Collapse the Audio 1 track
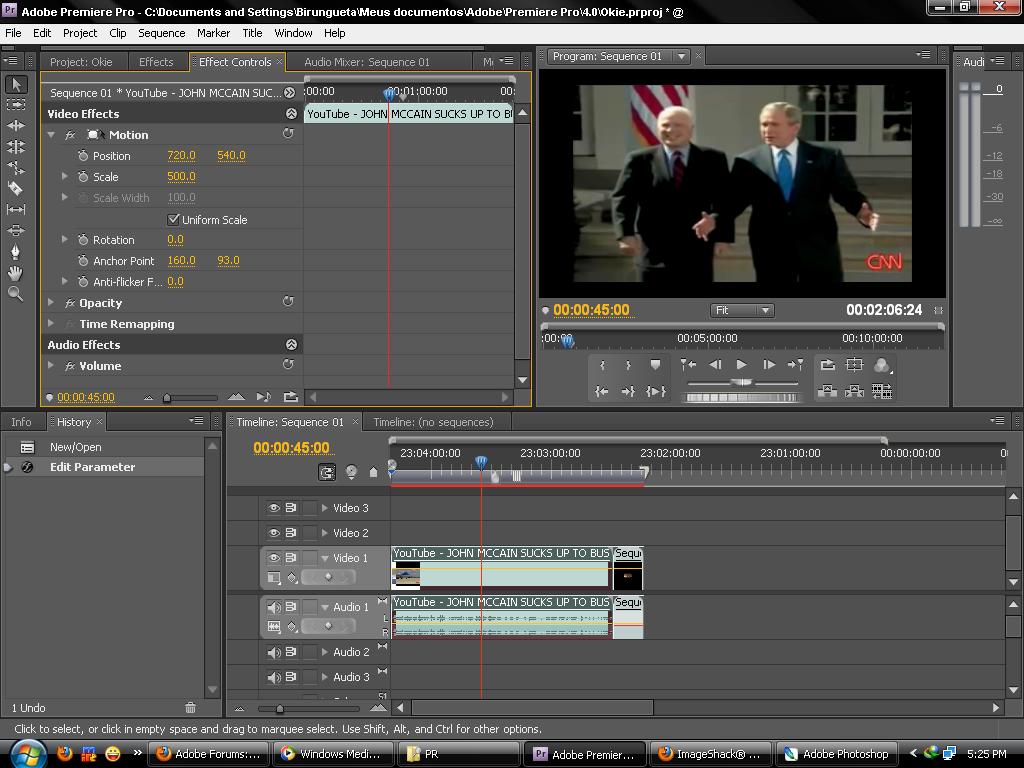 tap(325, 607)
